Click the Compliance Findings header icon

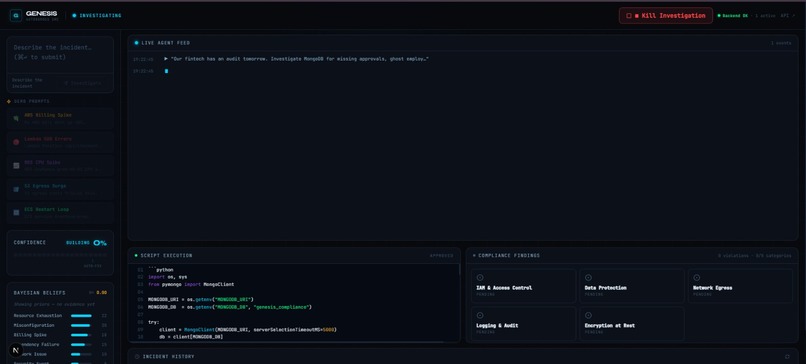pyautogui.click(x=474, y=256)
